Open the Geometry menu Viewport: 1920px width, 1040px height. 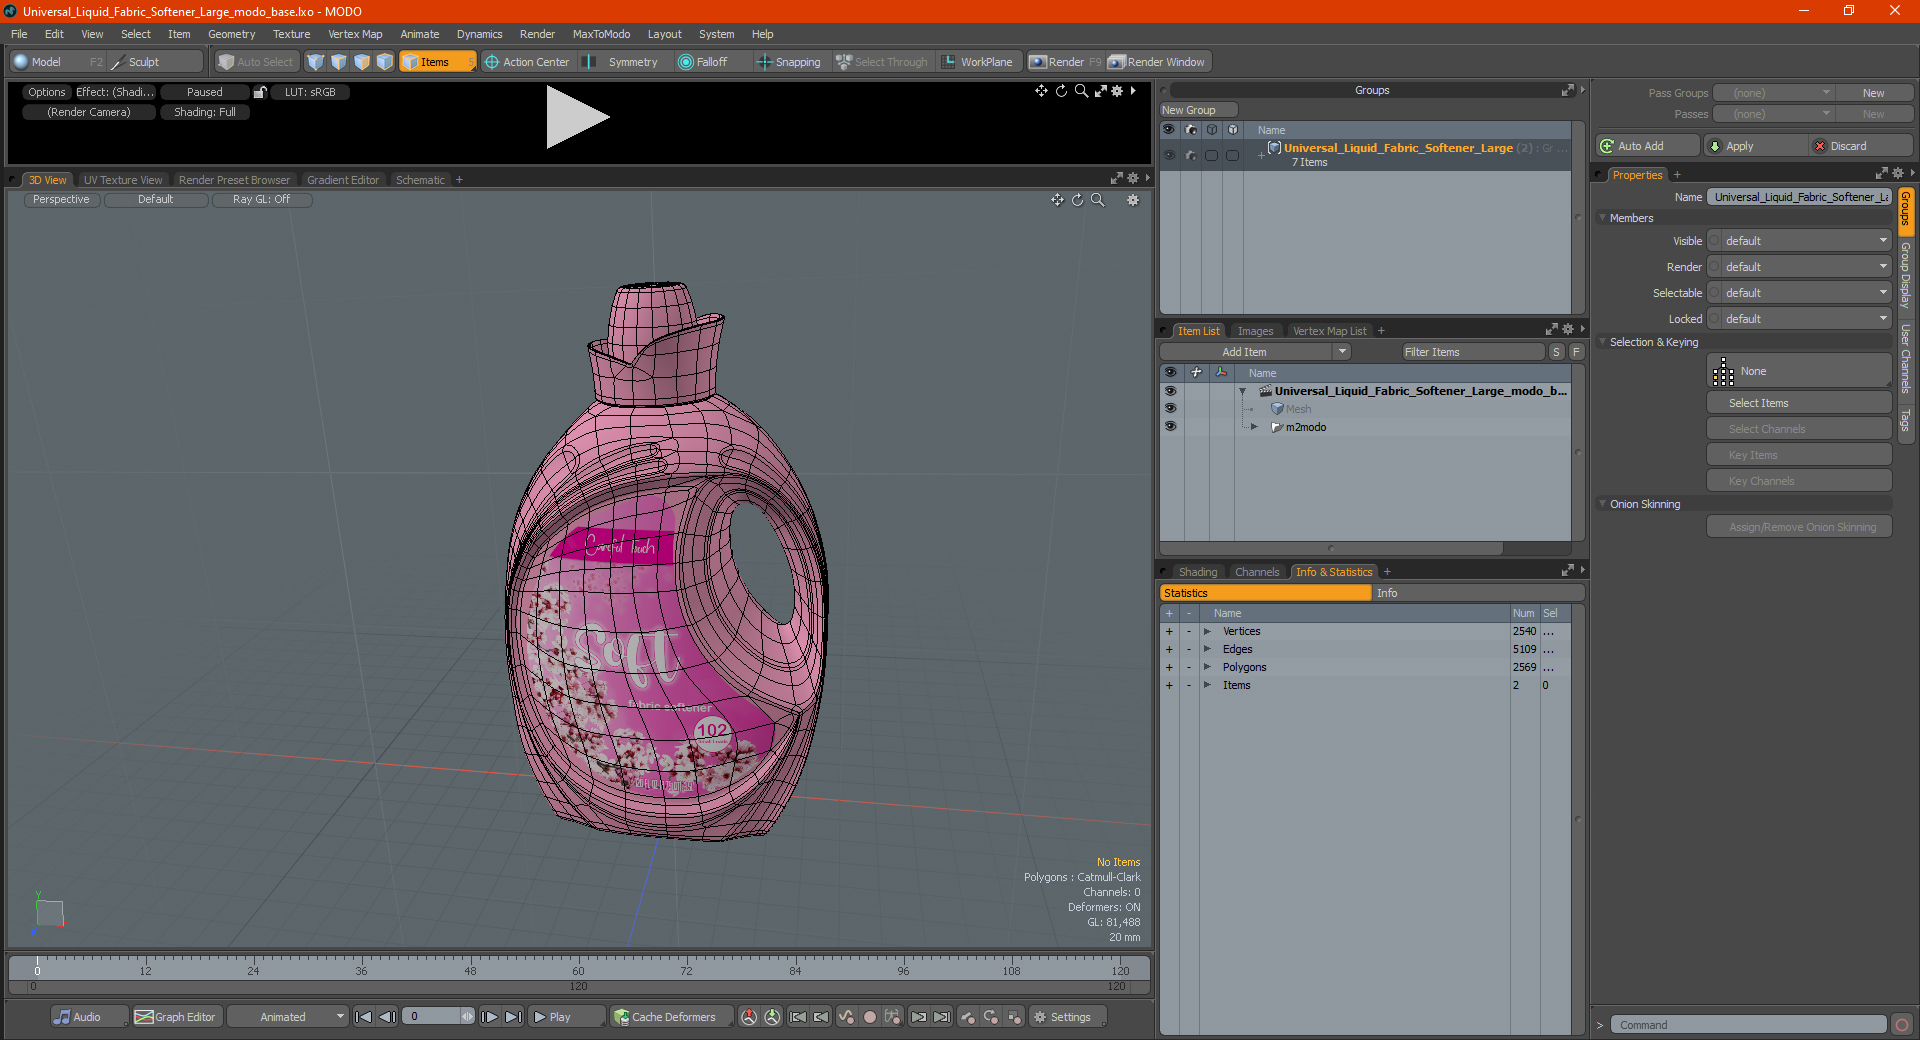coord(231,34)
